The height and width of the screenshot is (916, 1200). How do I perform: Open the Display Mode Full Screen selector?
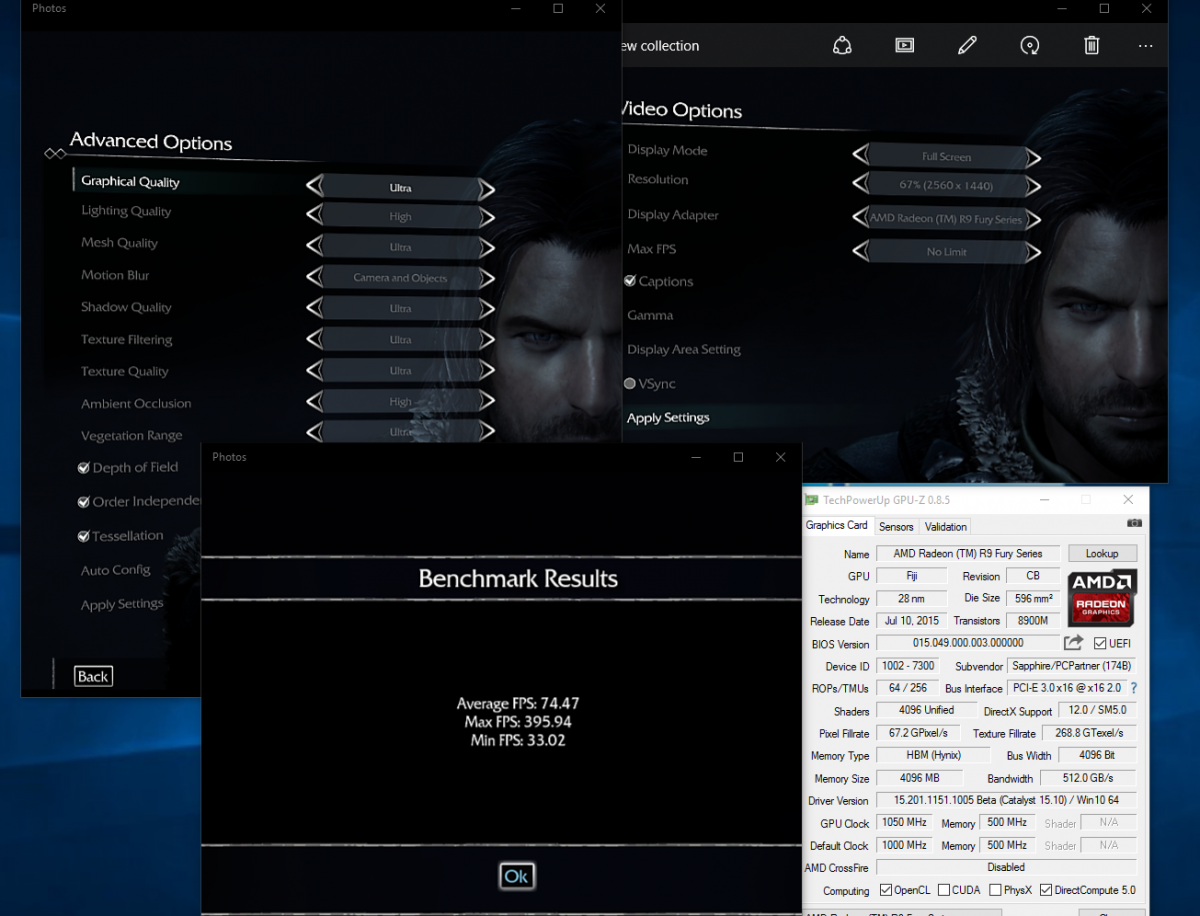(946, 157)
